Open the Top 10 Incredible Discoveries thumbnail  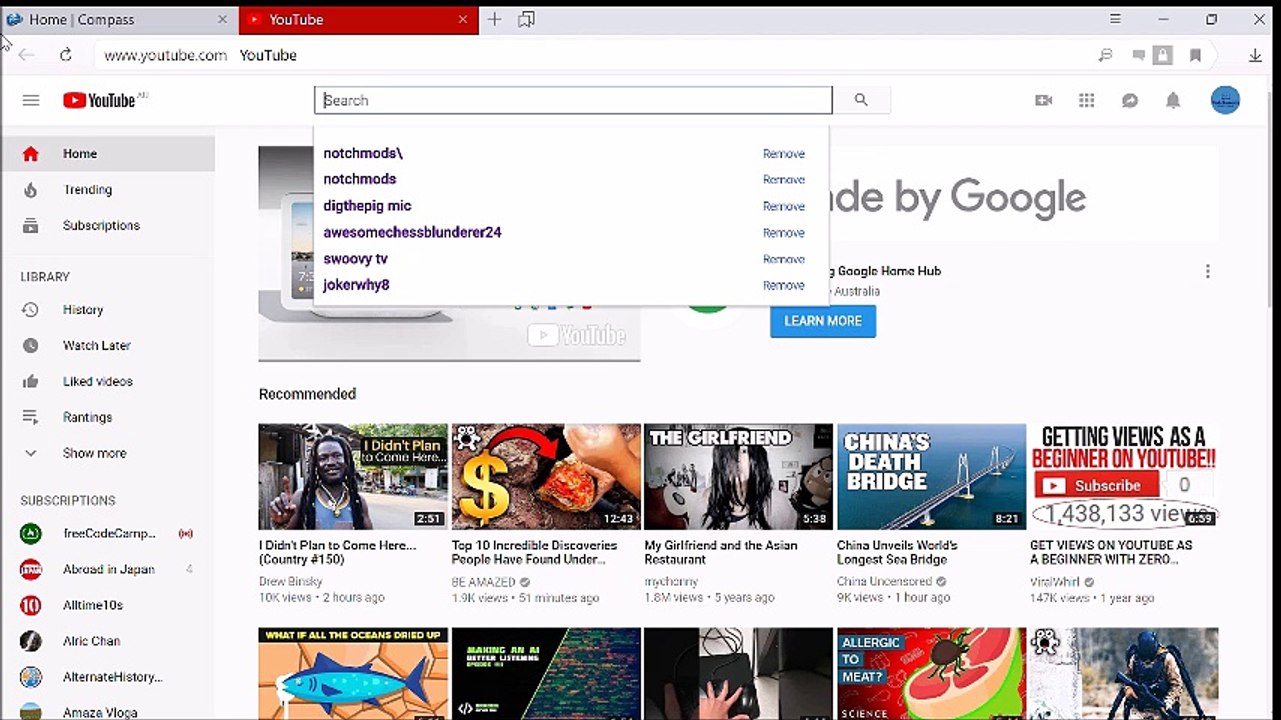546,477
